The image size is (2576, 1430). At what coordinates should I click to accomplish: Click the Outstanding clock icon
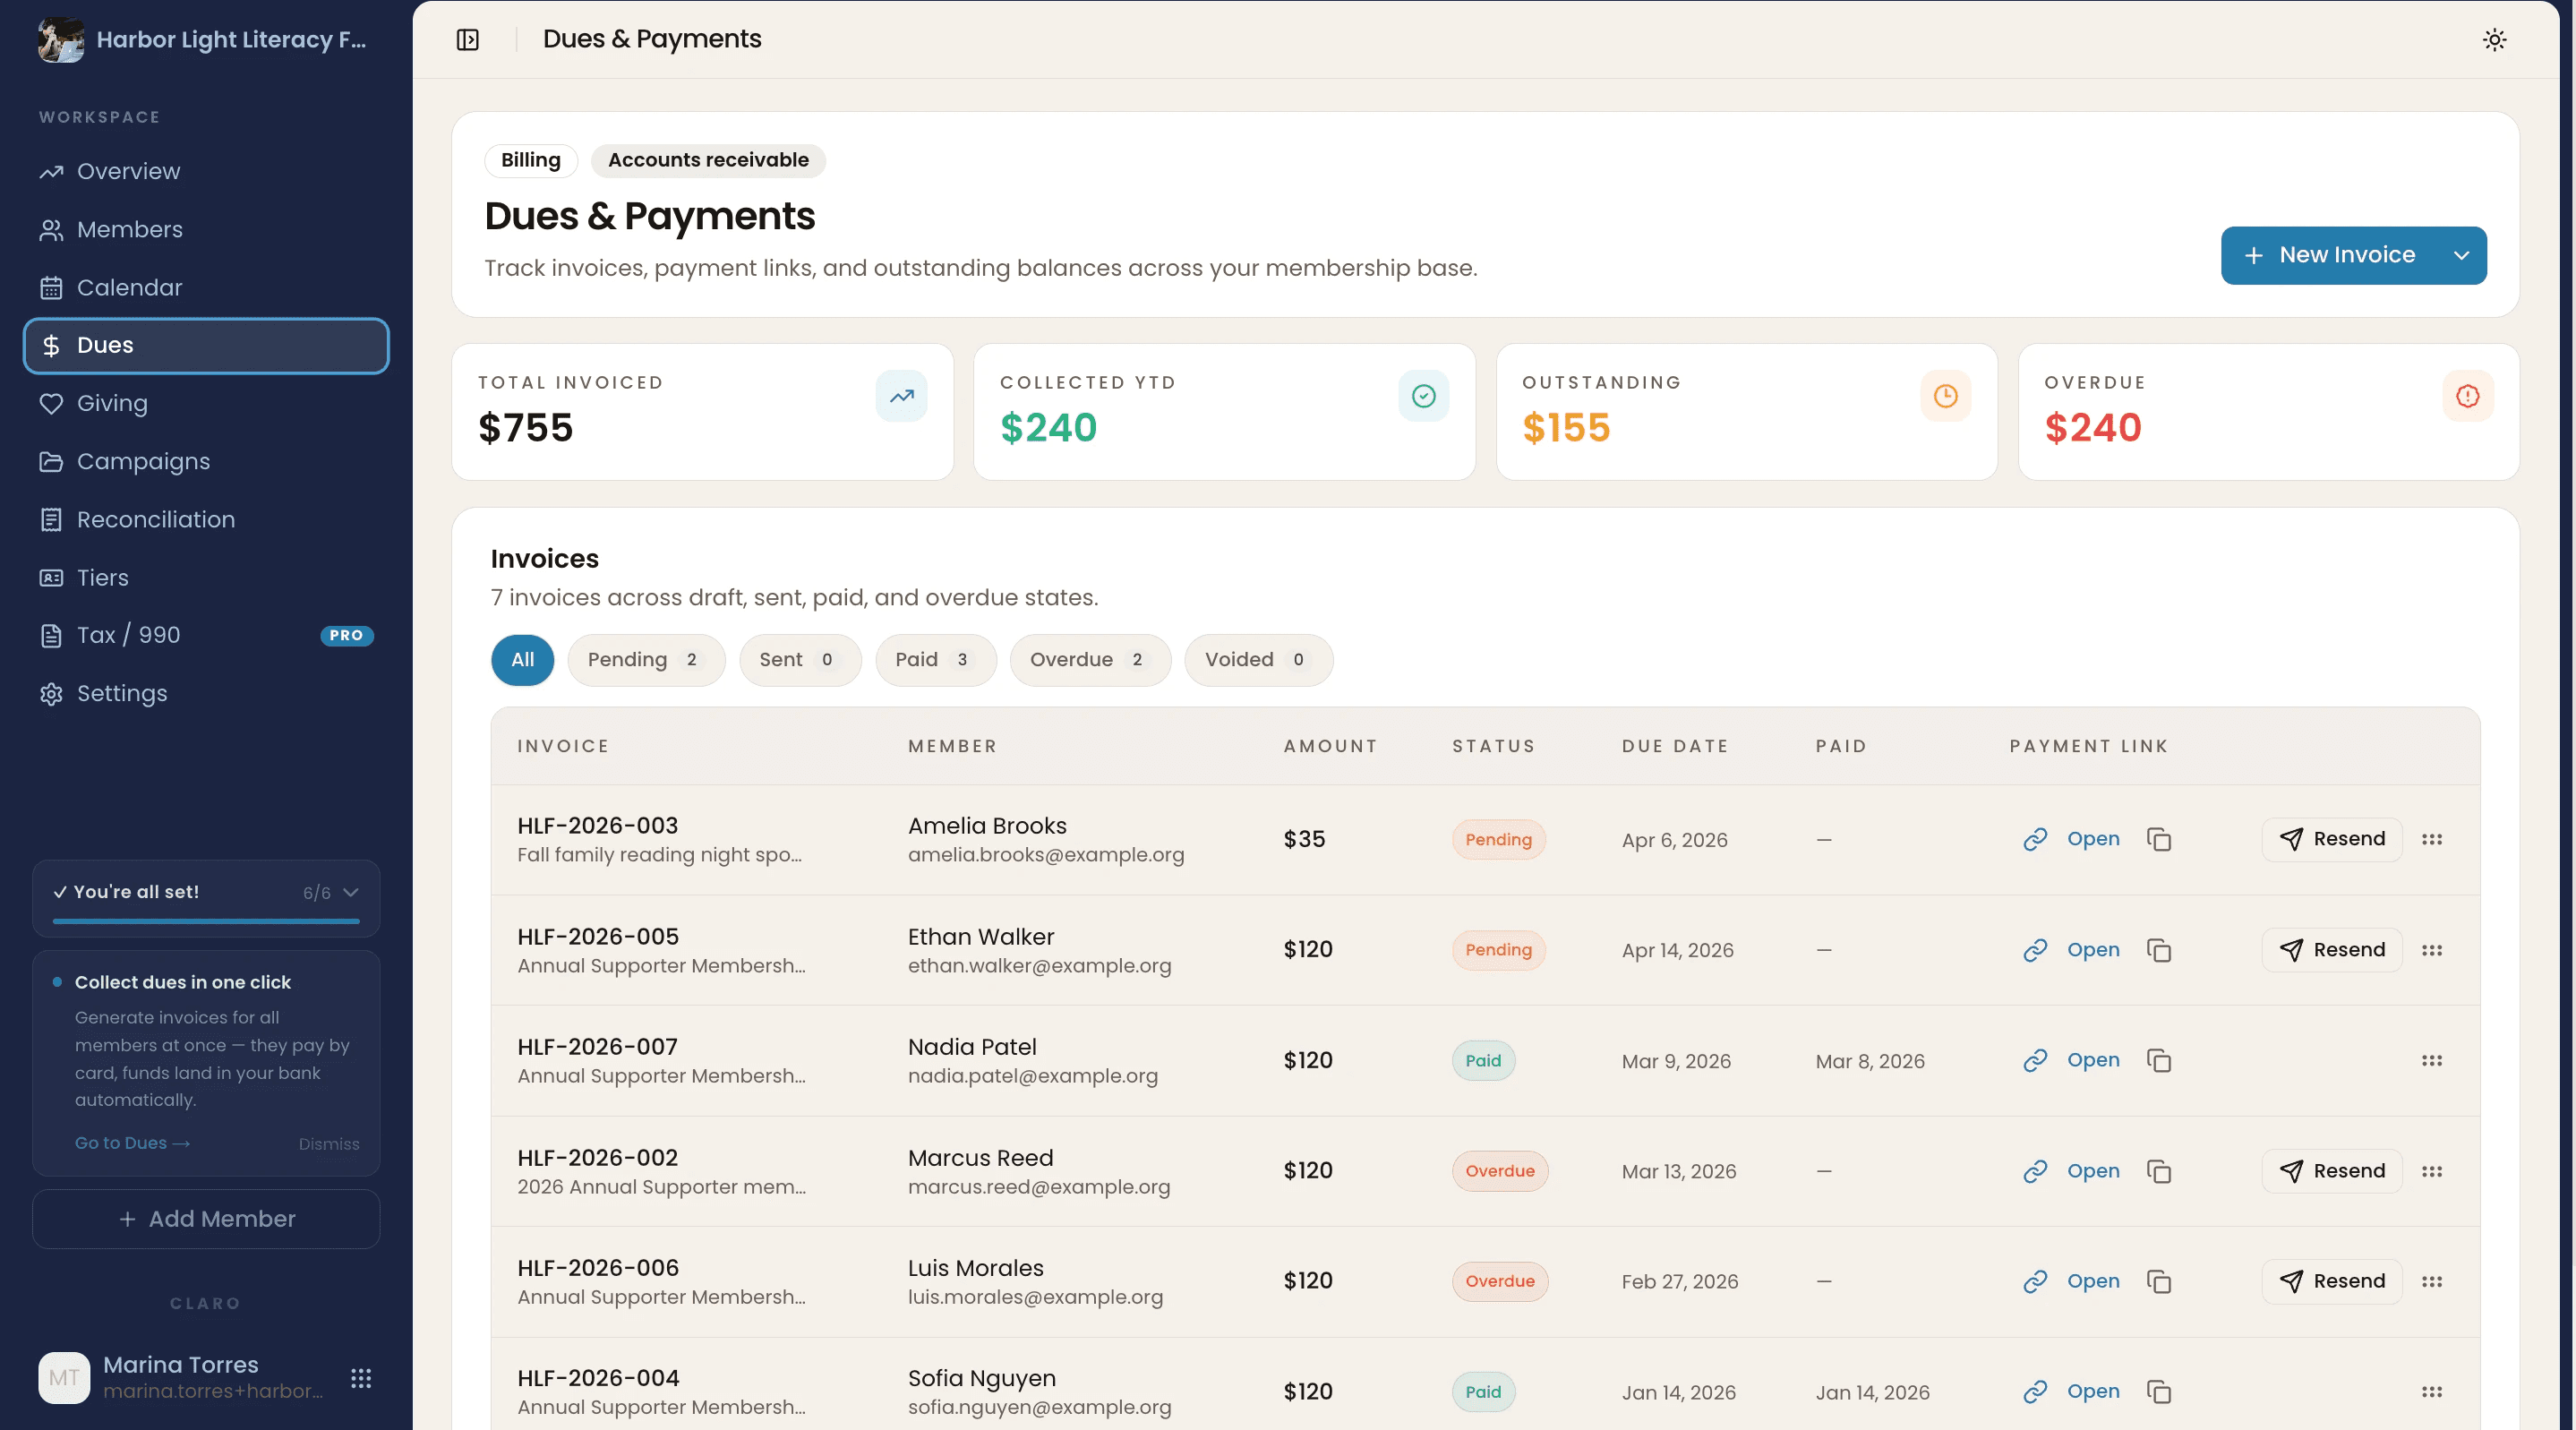(x=1945, y=396)
